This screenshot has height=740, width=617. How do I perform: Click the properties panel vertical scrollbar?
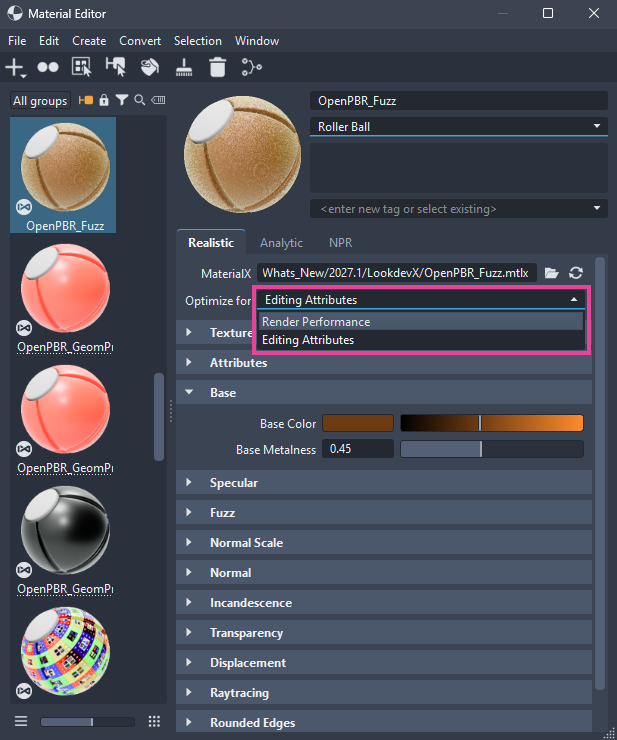coord(600,473)
